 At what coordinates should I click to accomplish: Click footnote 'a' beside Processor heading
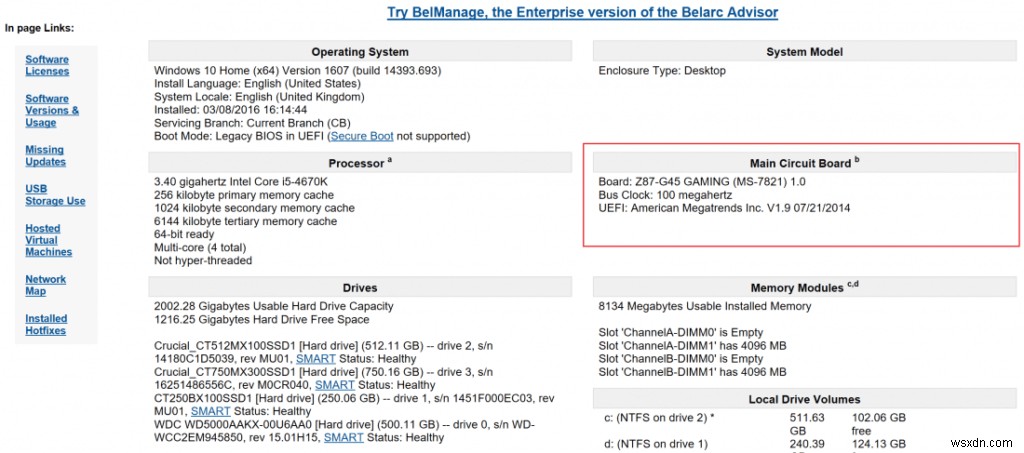point(388,160)
